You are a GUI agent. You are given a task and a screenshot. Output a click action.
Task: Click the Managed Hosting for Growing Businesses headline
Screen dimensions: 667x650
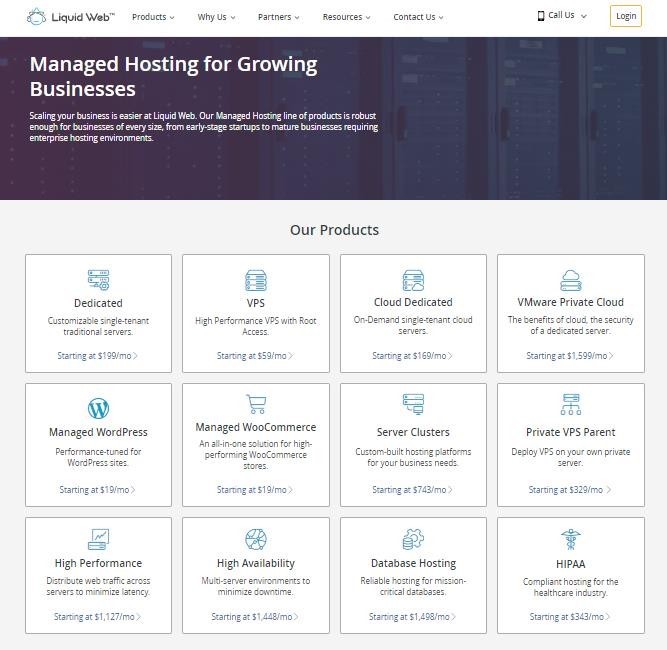point(174,77)
